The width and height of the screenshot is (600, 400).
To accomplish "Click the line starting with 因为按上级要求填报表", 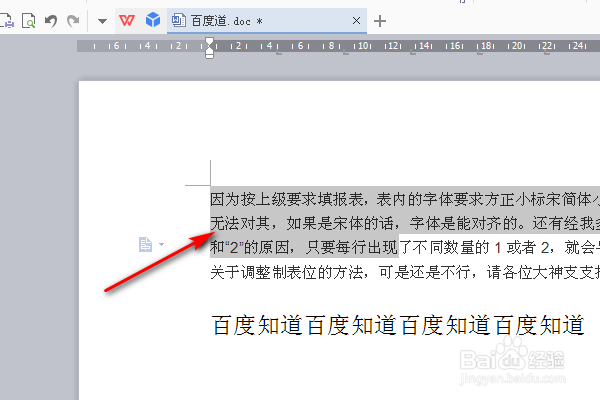I will [x=405, y=199].
